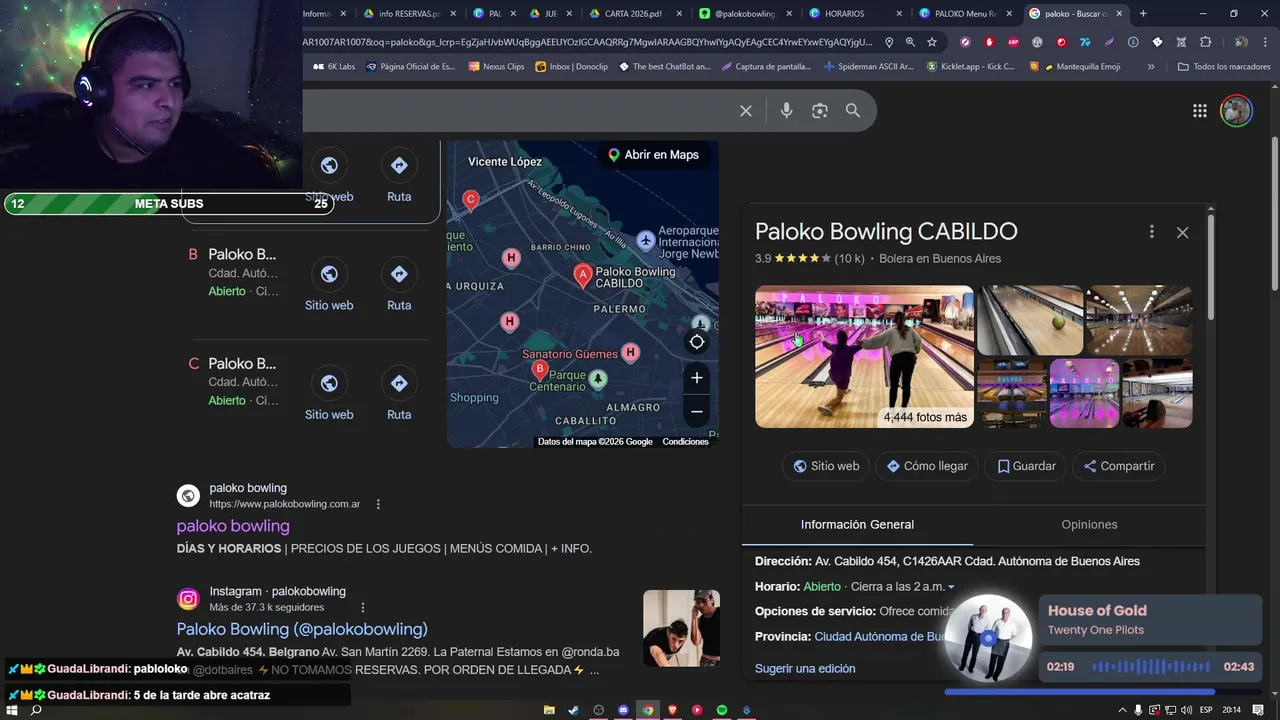Expand Horario opening hours dropdown
Viewport: 1280px width, 720px height.
click(951, 587)
